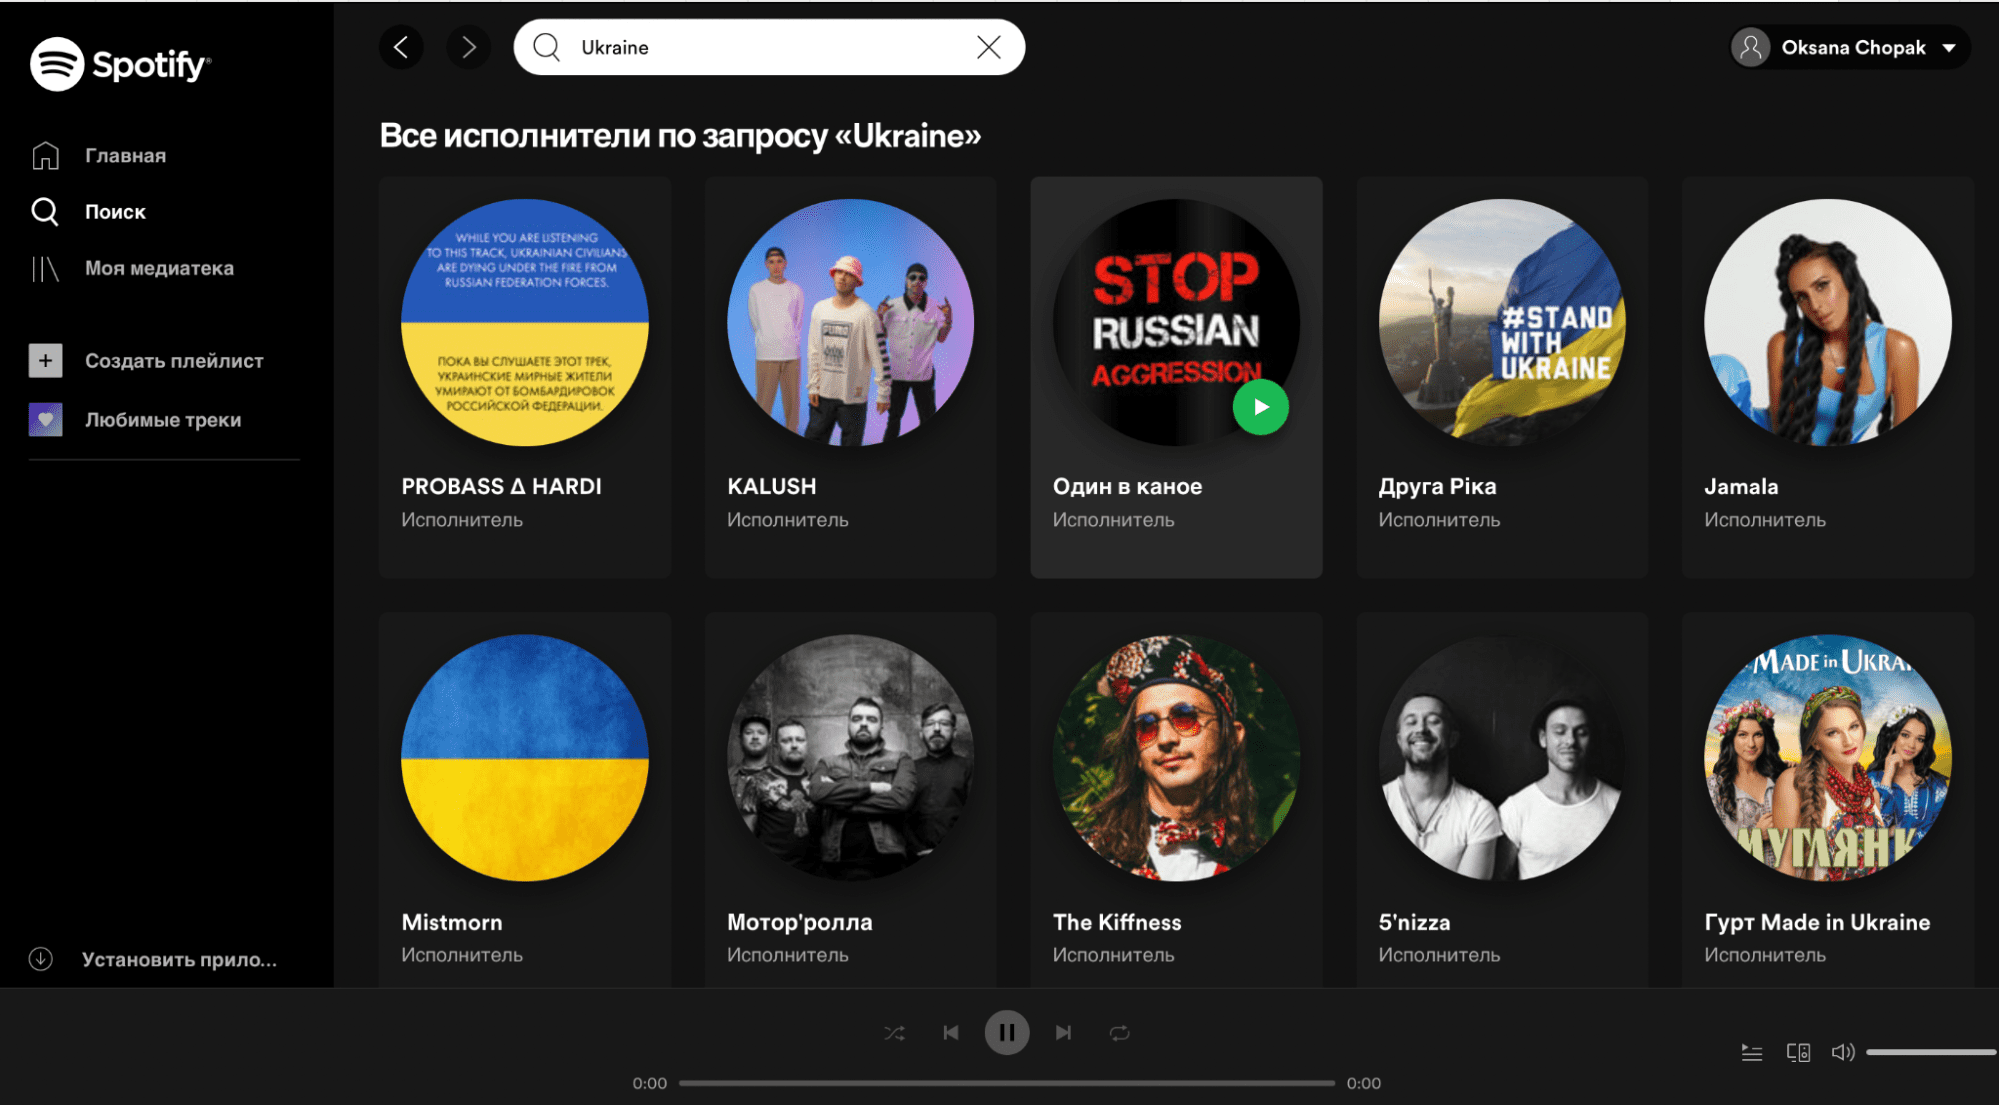Toggle shuffle playback
Screen dimensions: 1999x1105
(x=894, y=1033)
